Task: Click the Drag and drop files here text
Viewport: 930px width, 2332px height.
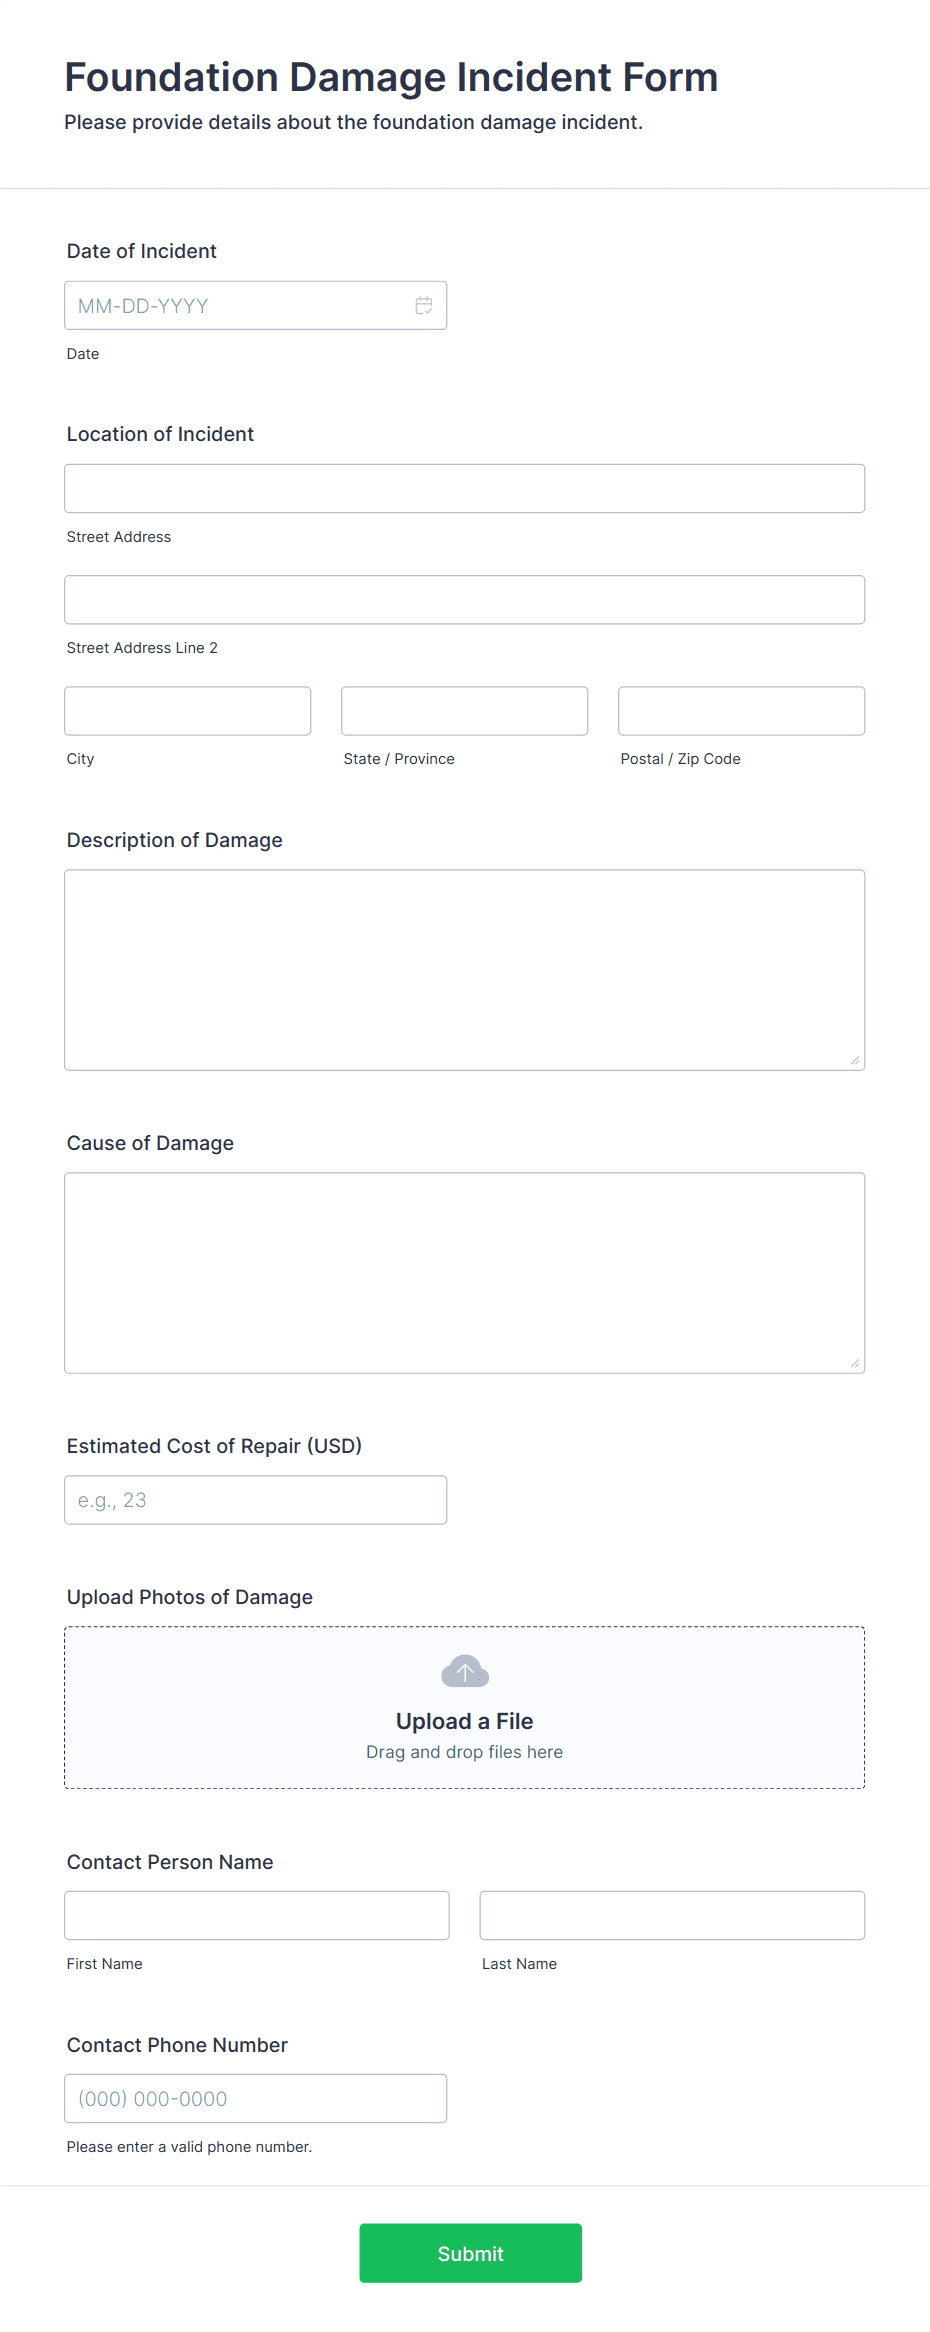Action: (465, 1752)
